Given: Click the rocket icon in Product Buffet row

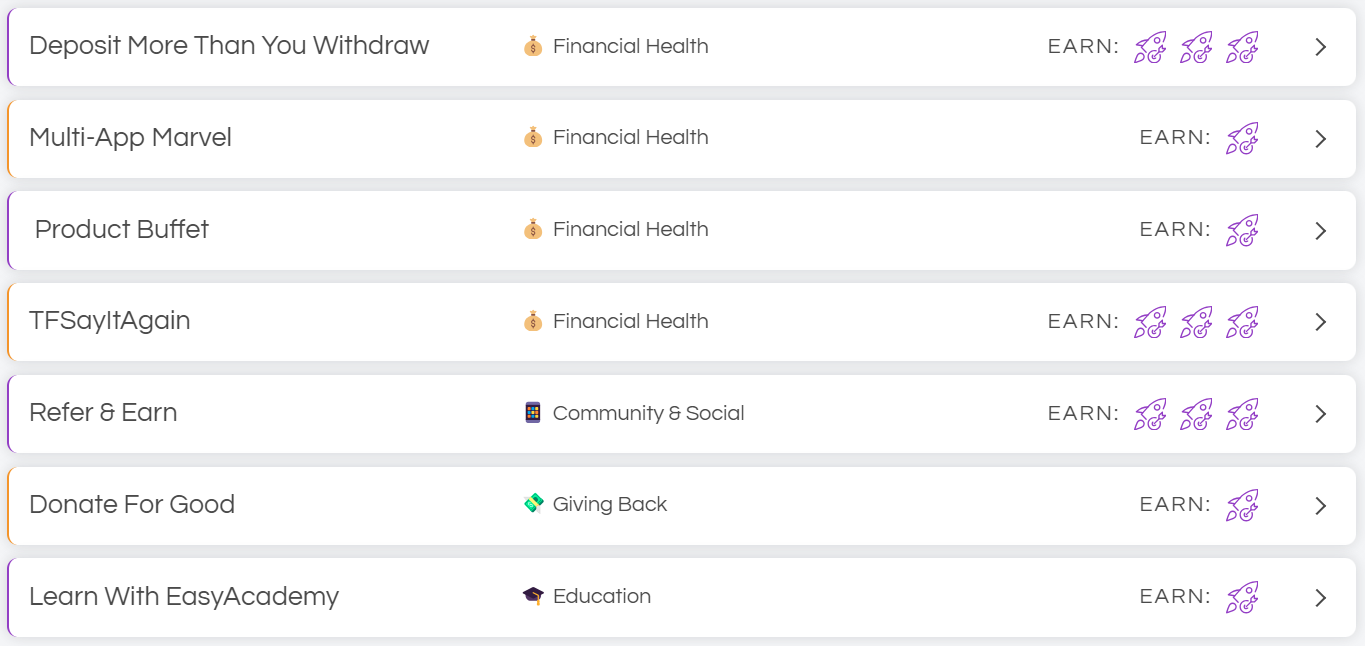Looking at the screenshot, I should [x=1242, y=230].
